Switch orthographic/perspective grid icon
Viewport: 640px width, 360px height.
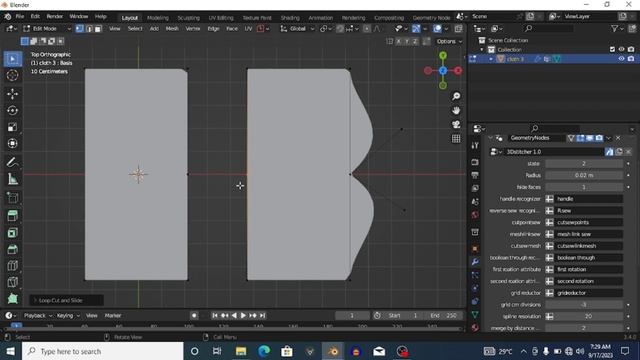(456, 139)
